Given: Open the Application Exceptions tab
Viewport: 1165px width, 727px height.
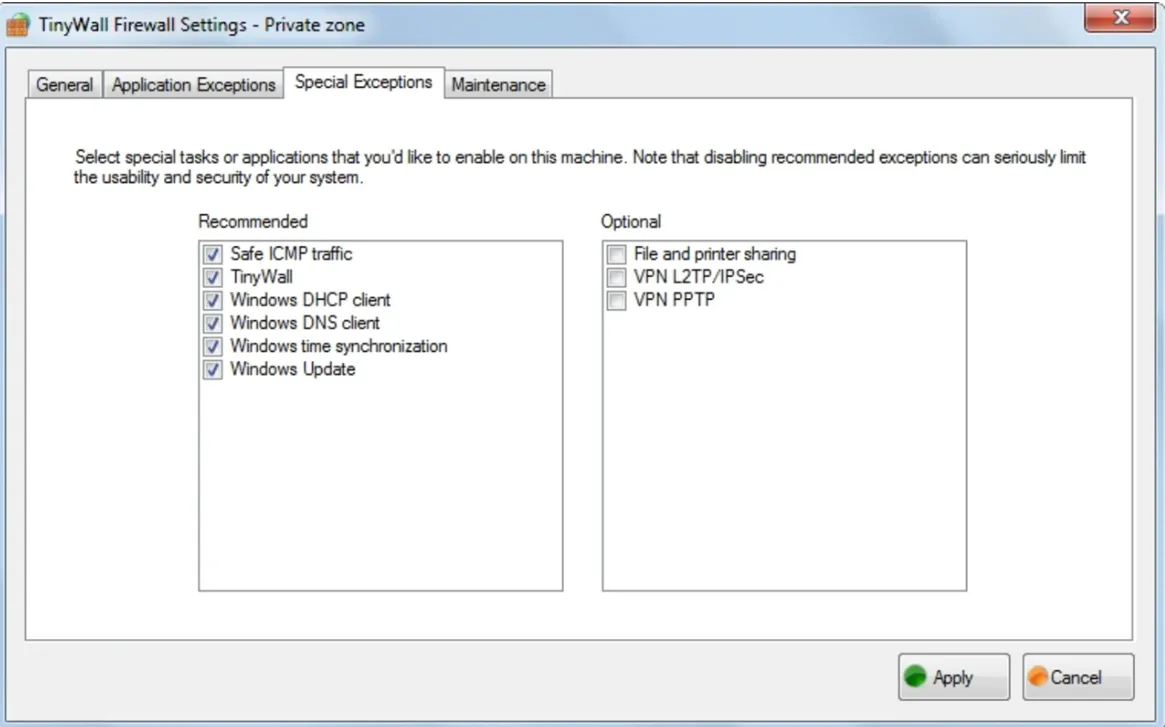Looking at the screenshot, I should [193, 85].
